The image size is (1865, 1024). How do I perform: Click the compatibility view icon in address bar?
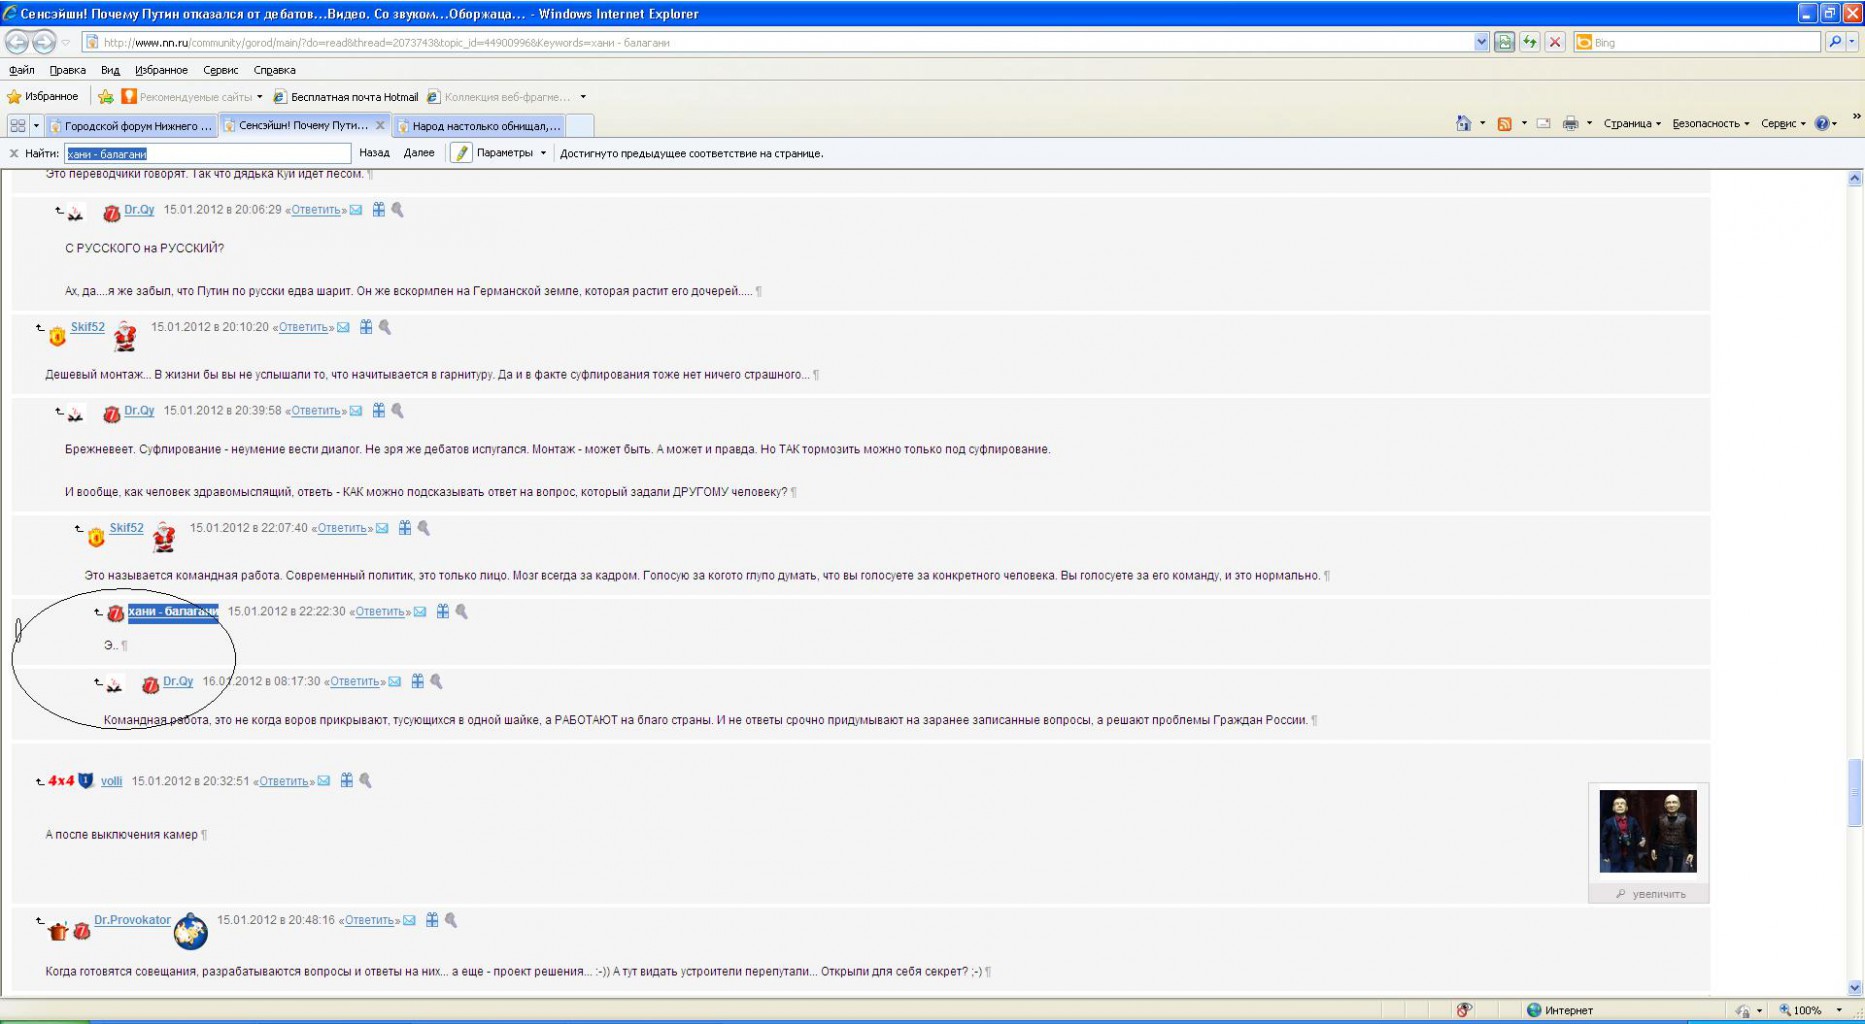(1504, 42)
